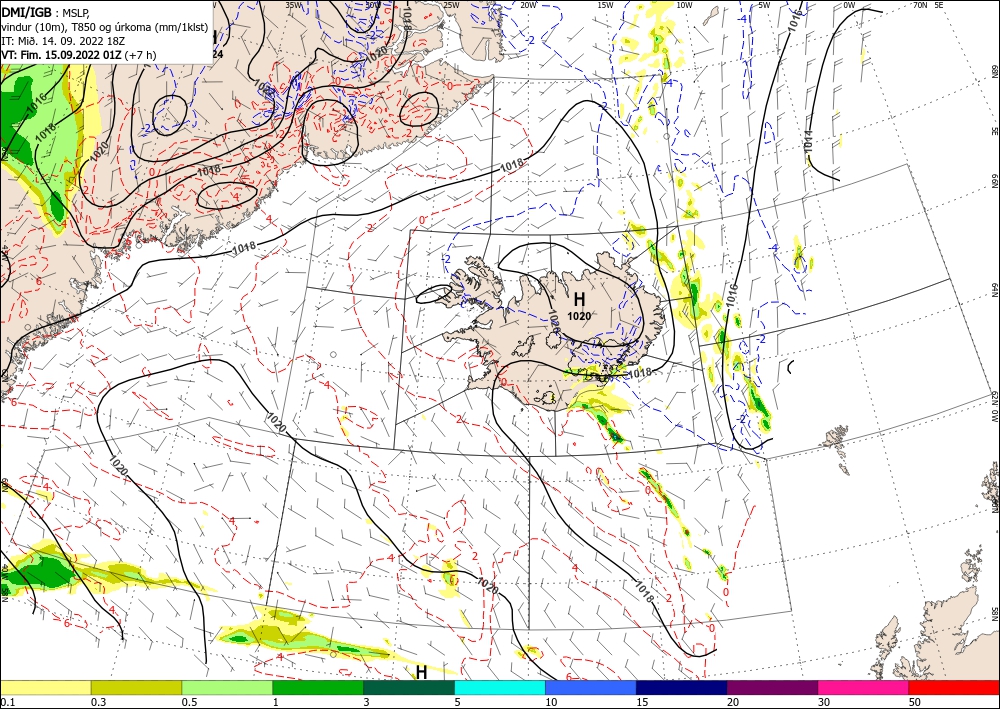This screenshot has width=1000, height=709.
Task: Choose the navy 15 mm legend swatch
Action: pyautogui.click(x=682, y=687)
